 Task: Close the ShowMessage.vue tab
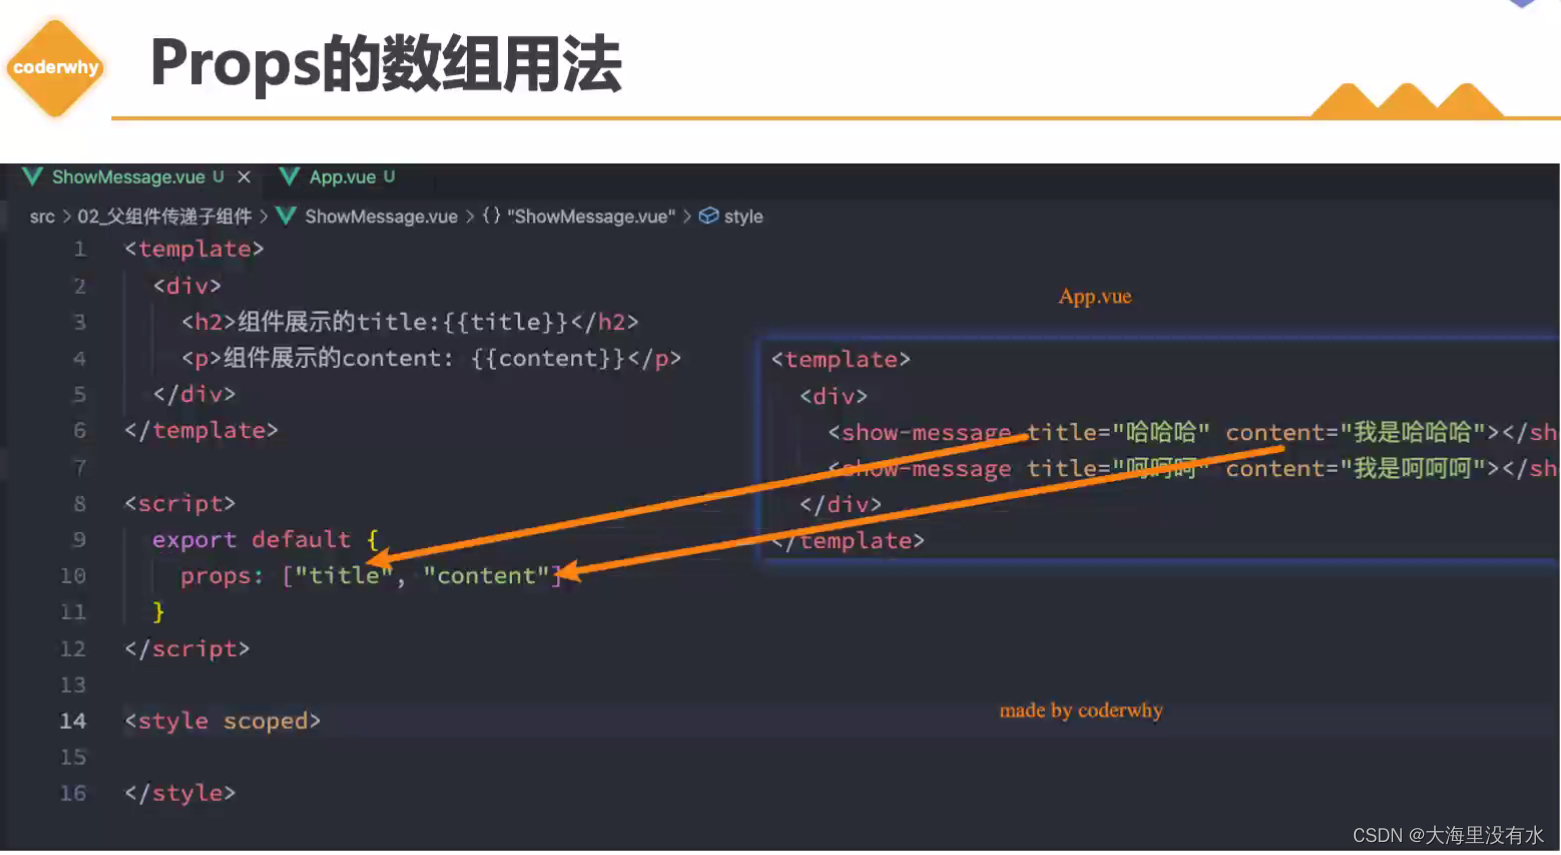[244, 177]
